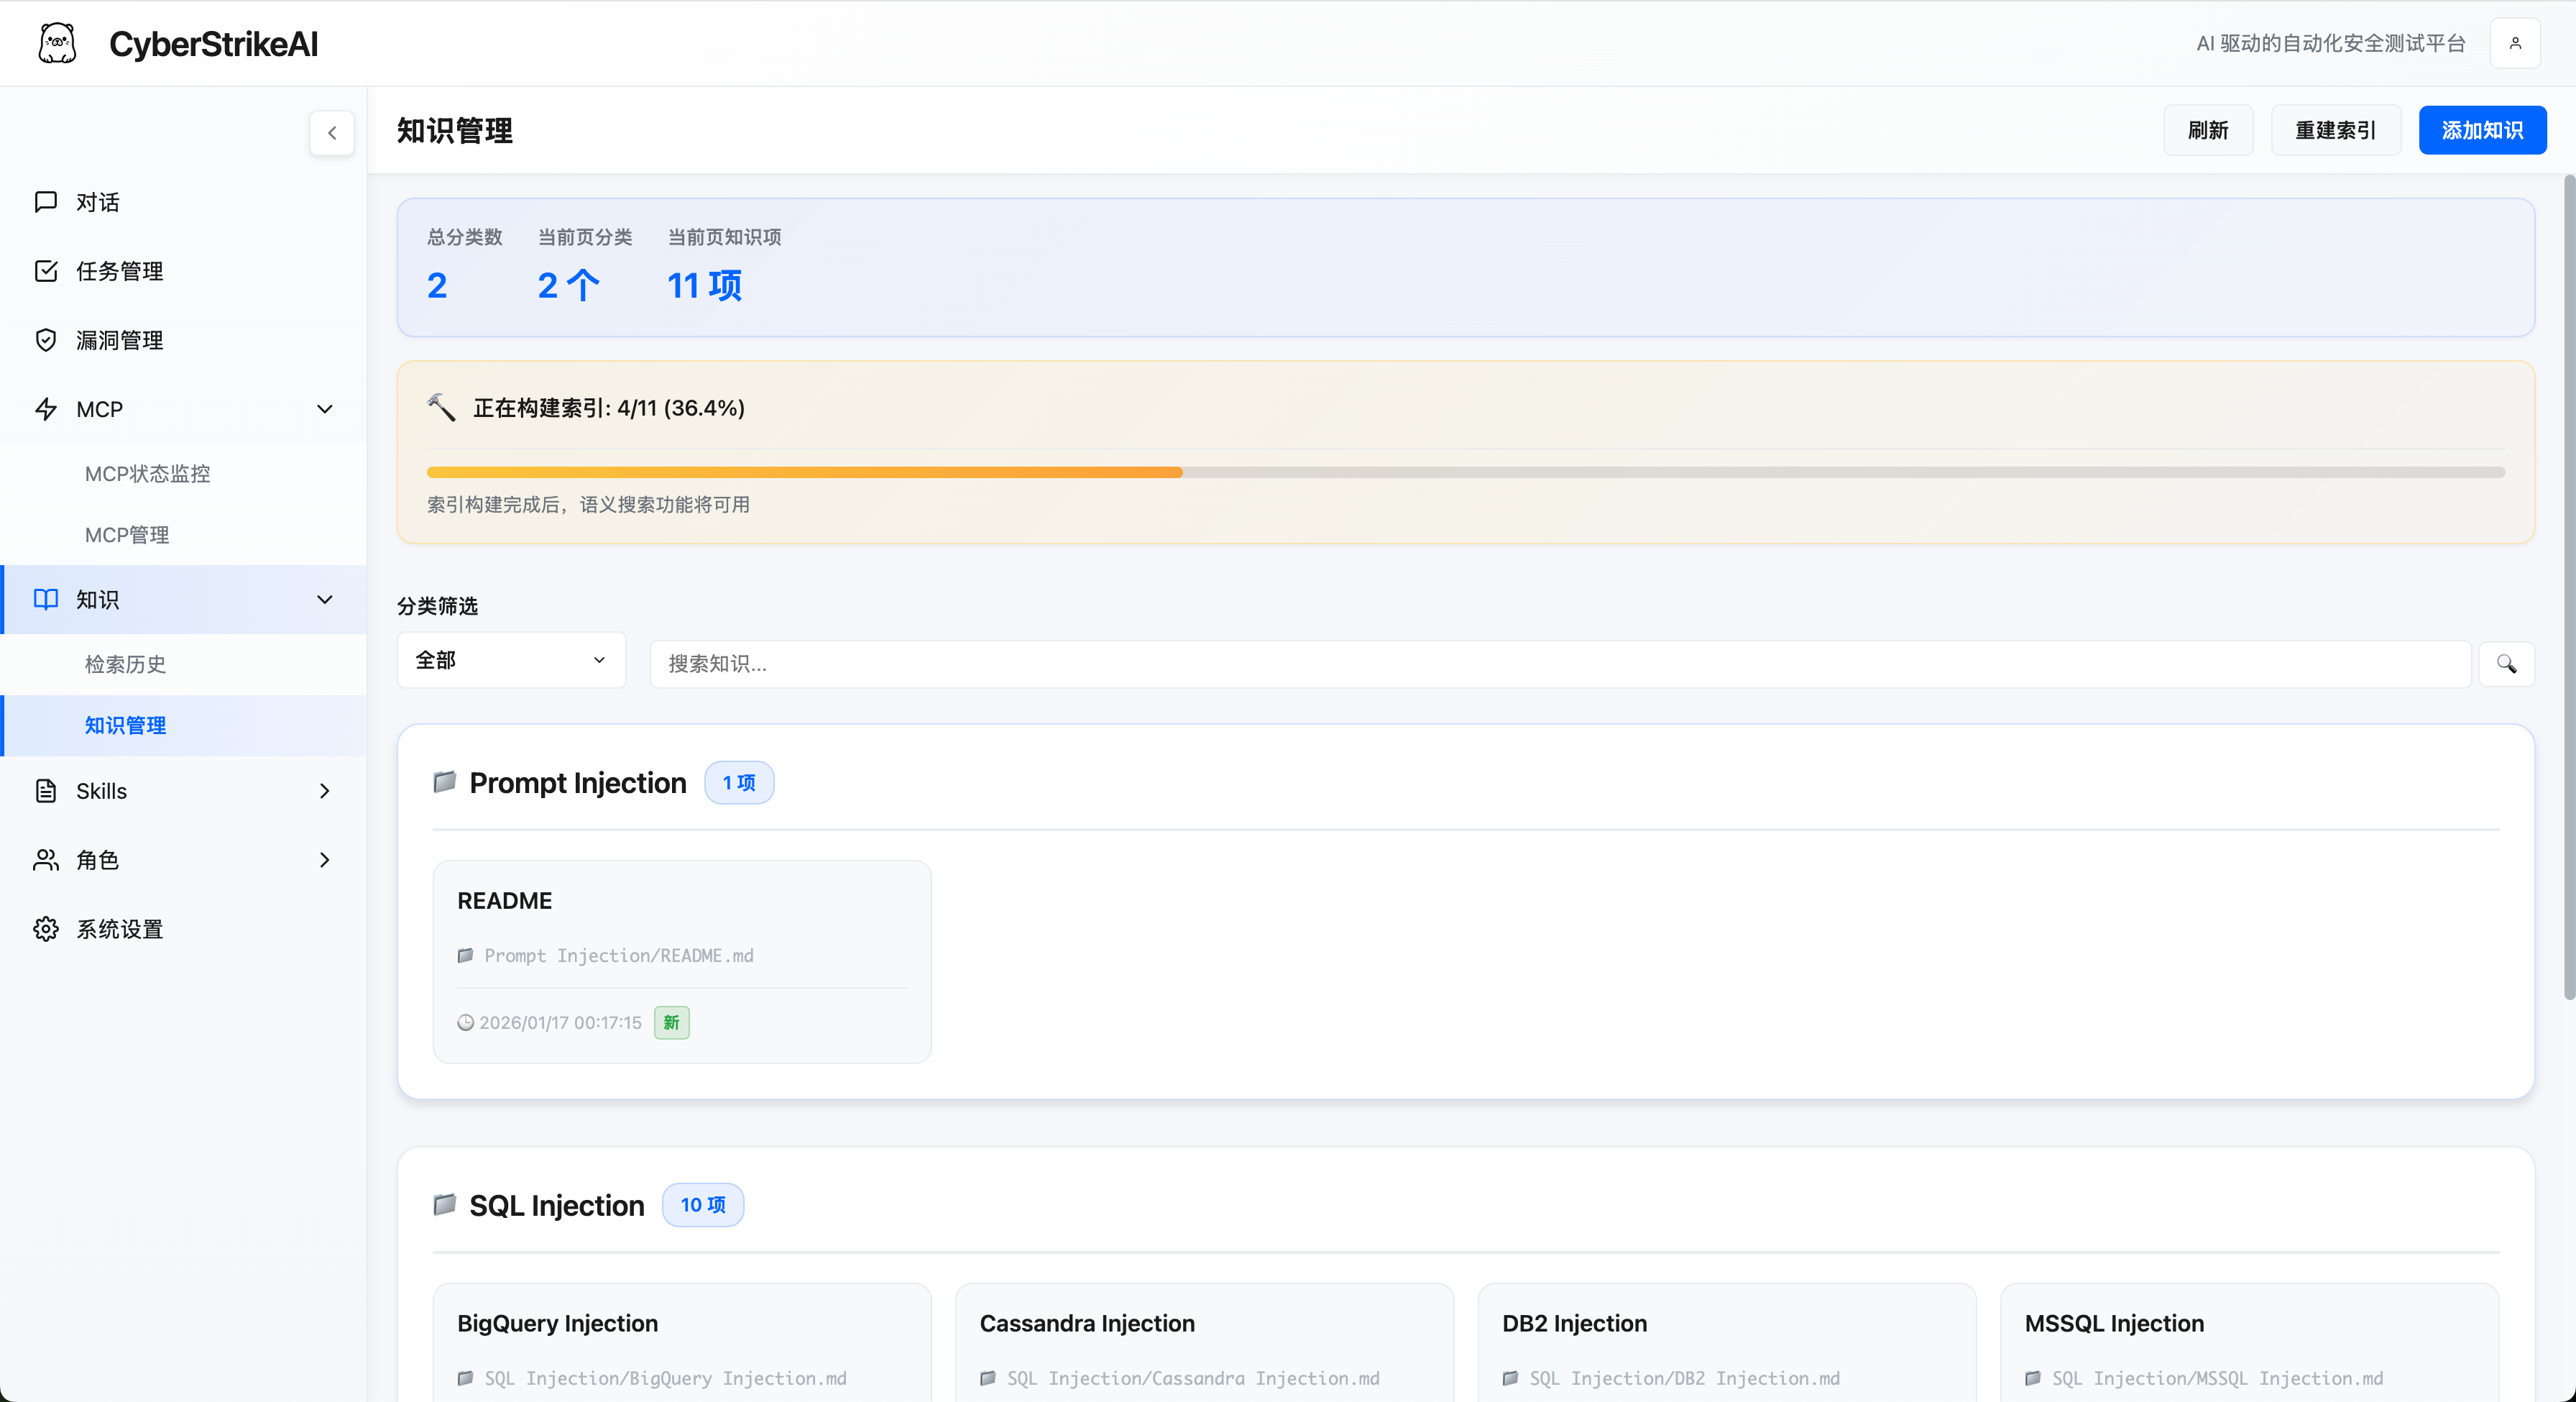Click the CyberStrikeAI panda logo
This screenshot has height=1402, width=2576.
pyautogui.click(x=57, y=42)
